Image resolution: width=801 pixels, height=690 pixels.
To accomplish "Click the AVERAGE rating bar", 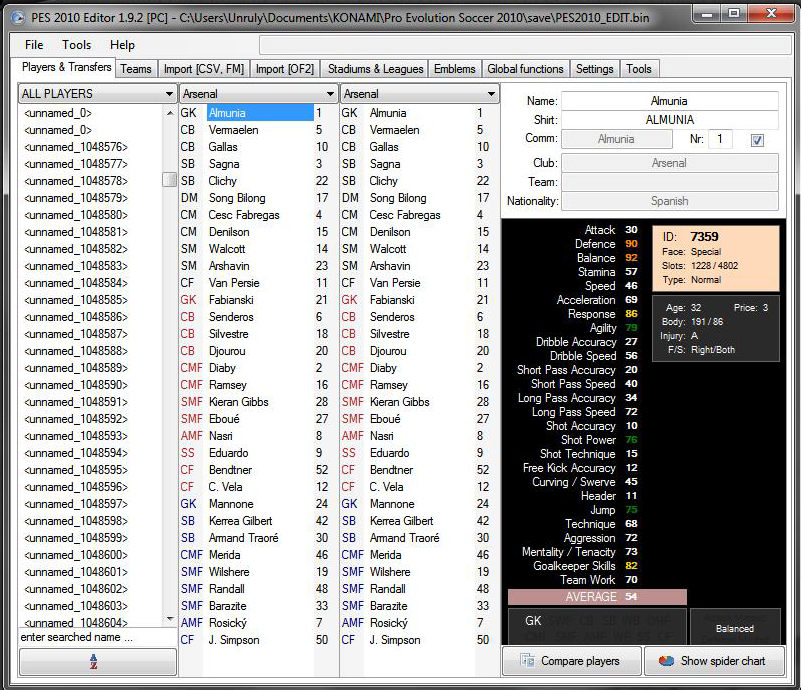I will click(597, 597).
